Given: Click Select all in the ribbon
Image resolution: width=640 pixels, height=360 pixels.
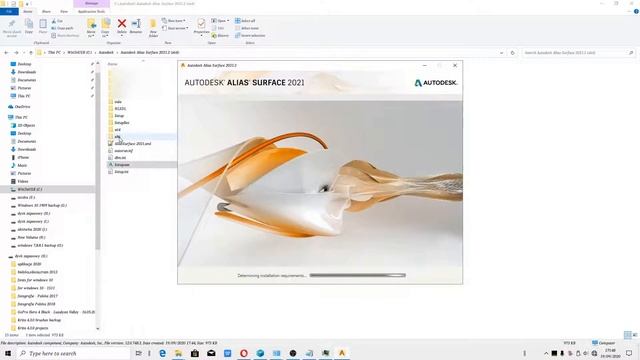Looking at the screenshot, I should point(245,20).
